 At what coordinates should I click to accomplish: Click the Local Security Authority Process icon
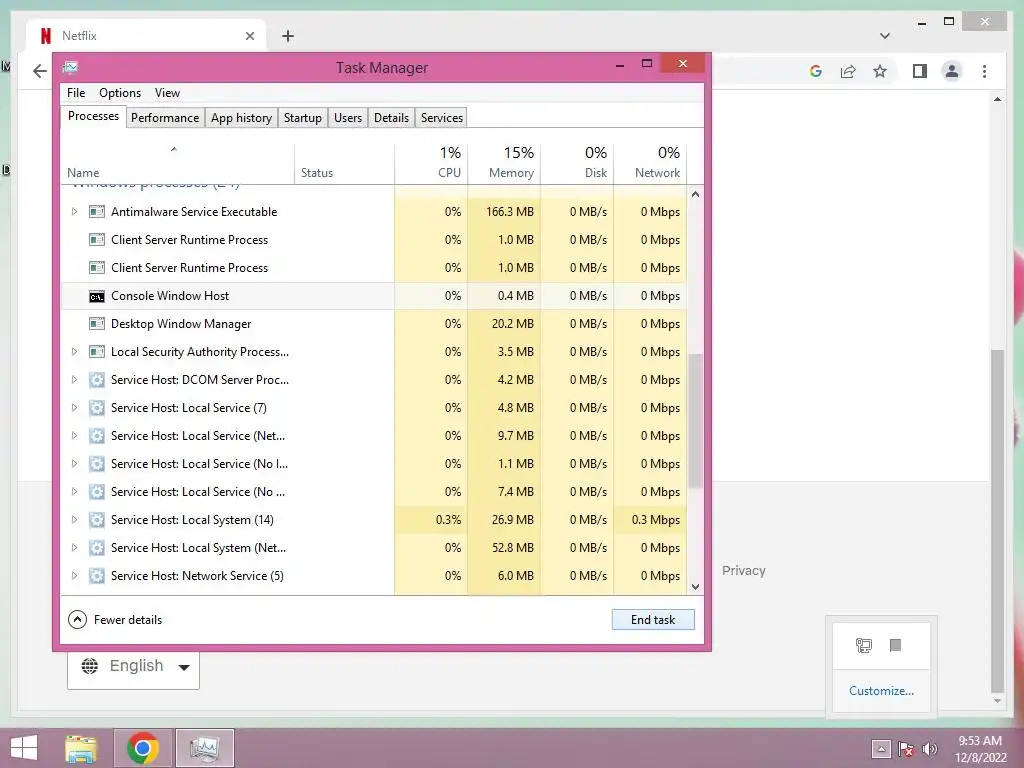97,352
